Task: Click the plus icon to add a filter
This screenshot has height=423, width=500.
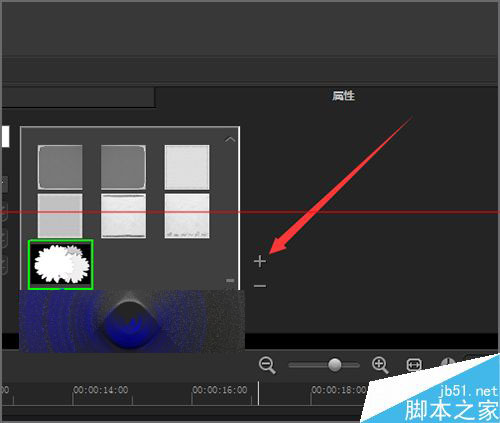Action: coord(260,261)
